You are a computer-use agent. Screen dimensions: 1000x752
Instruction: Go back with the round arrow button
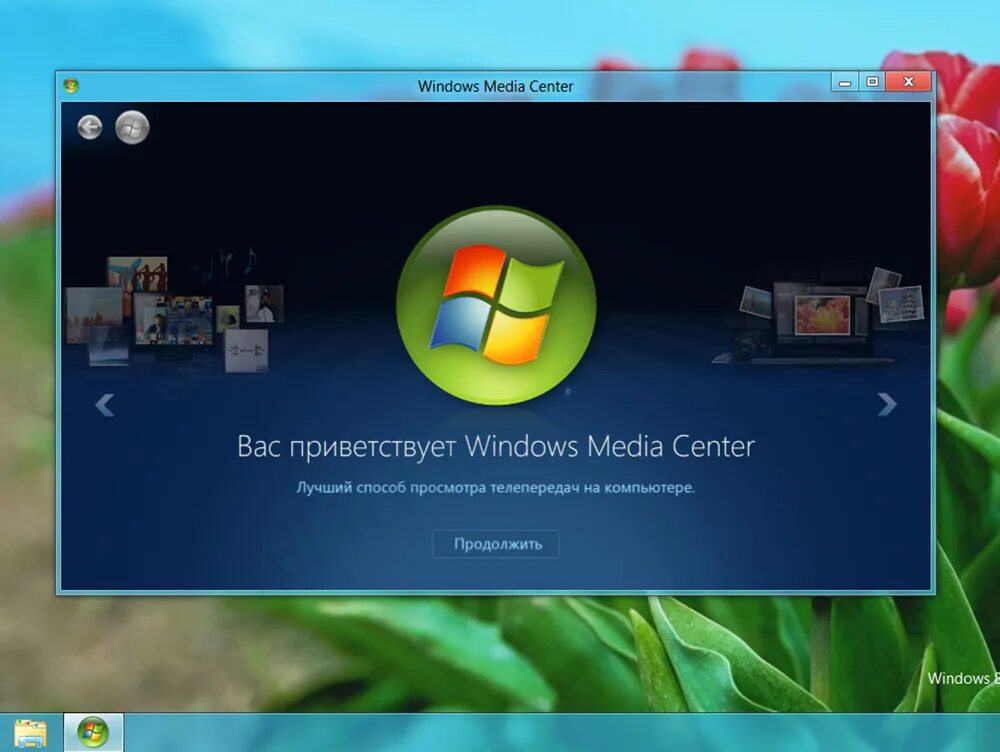pyautogui.click(x=90, y=128)
